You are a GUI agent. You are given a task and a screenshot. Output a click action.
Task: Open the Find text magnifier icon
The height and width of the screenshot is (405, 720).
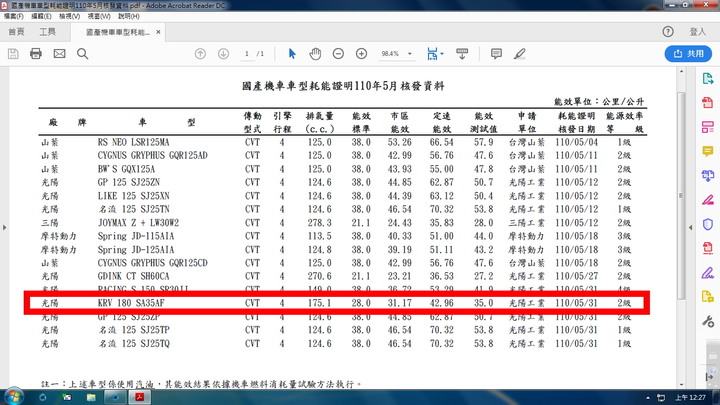pos(83,54)
